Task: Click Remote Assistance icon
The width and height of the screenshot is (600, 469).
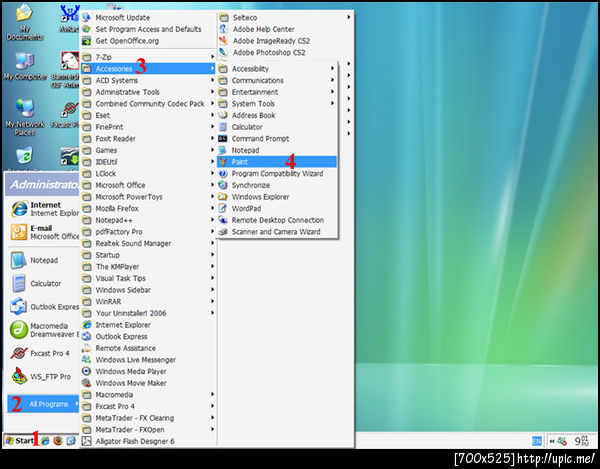Action: point(87,348)
